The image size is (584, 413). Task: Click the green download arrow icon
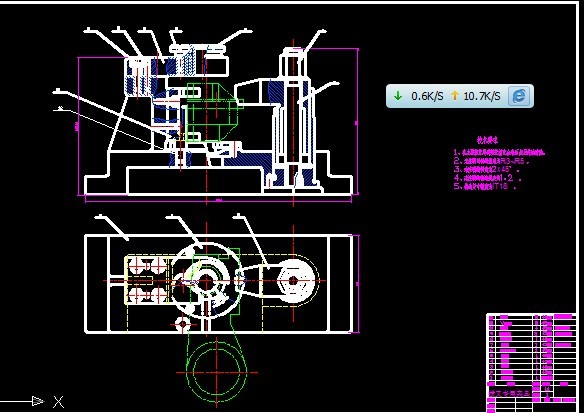398,96
